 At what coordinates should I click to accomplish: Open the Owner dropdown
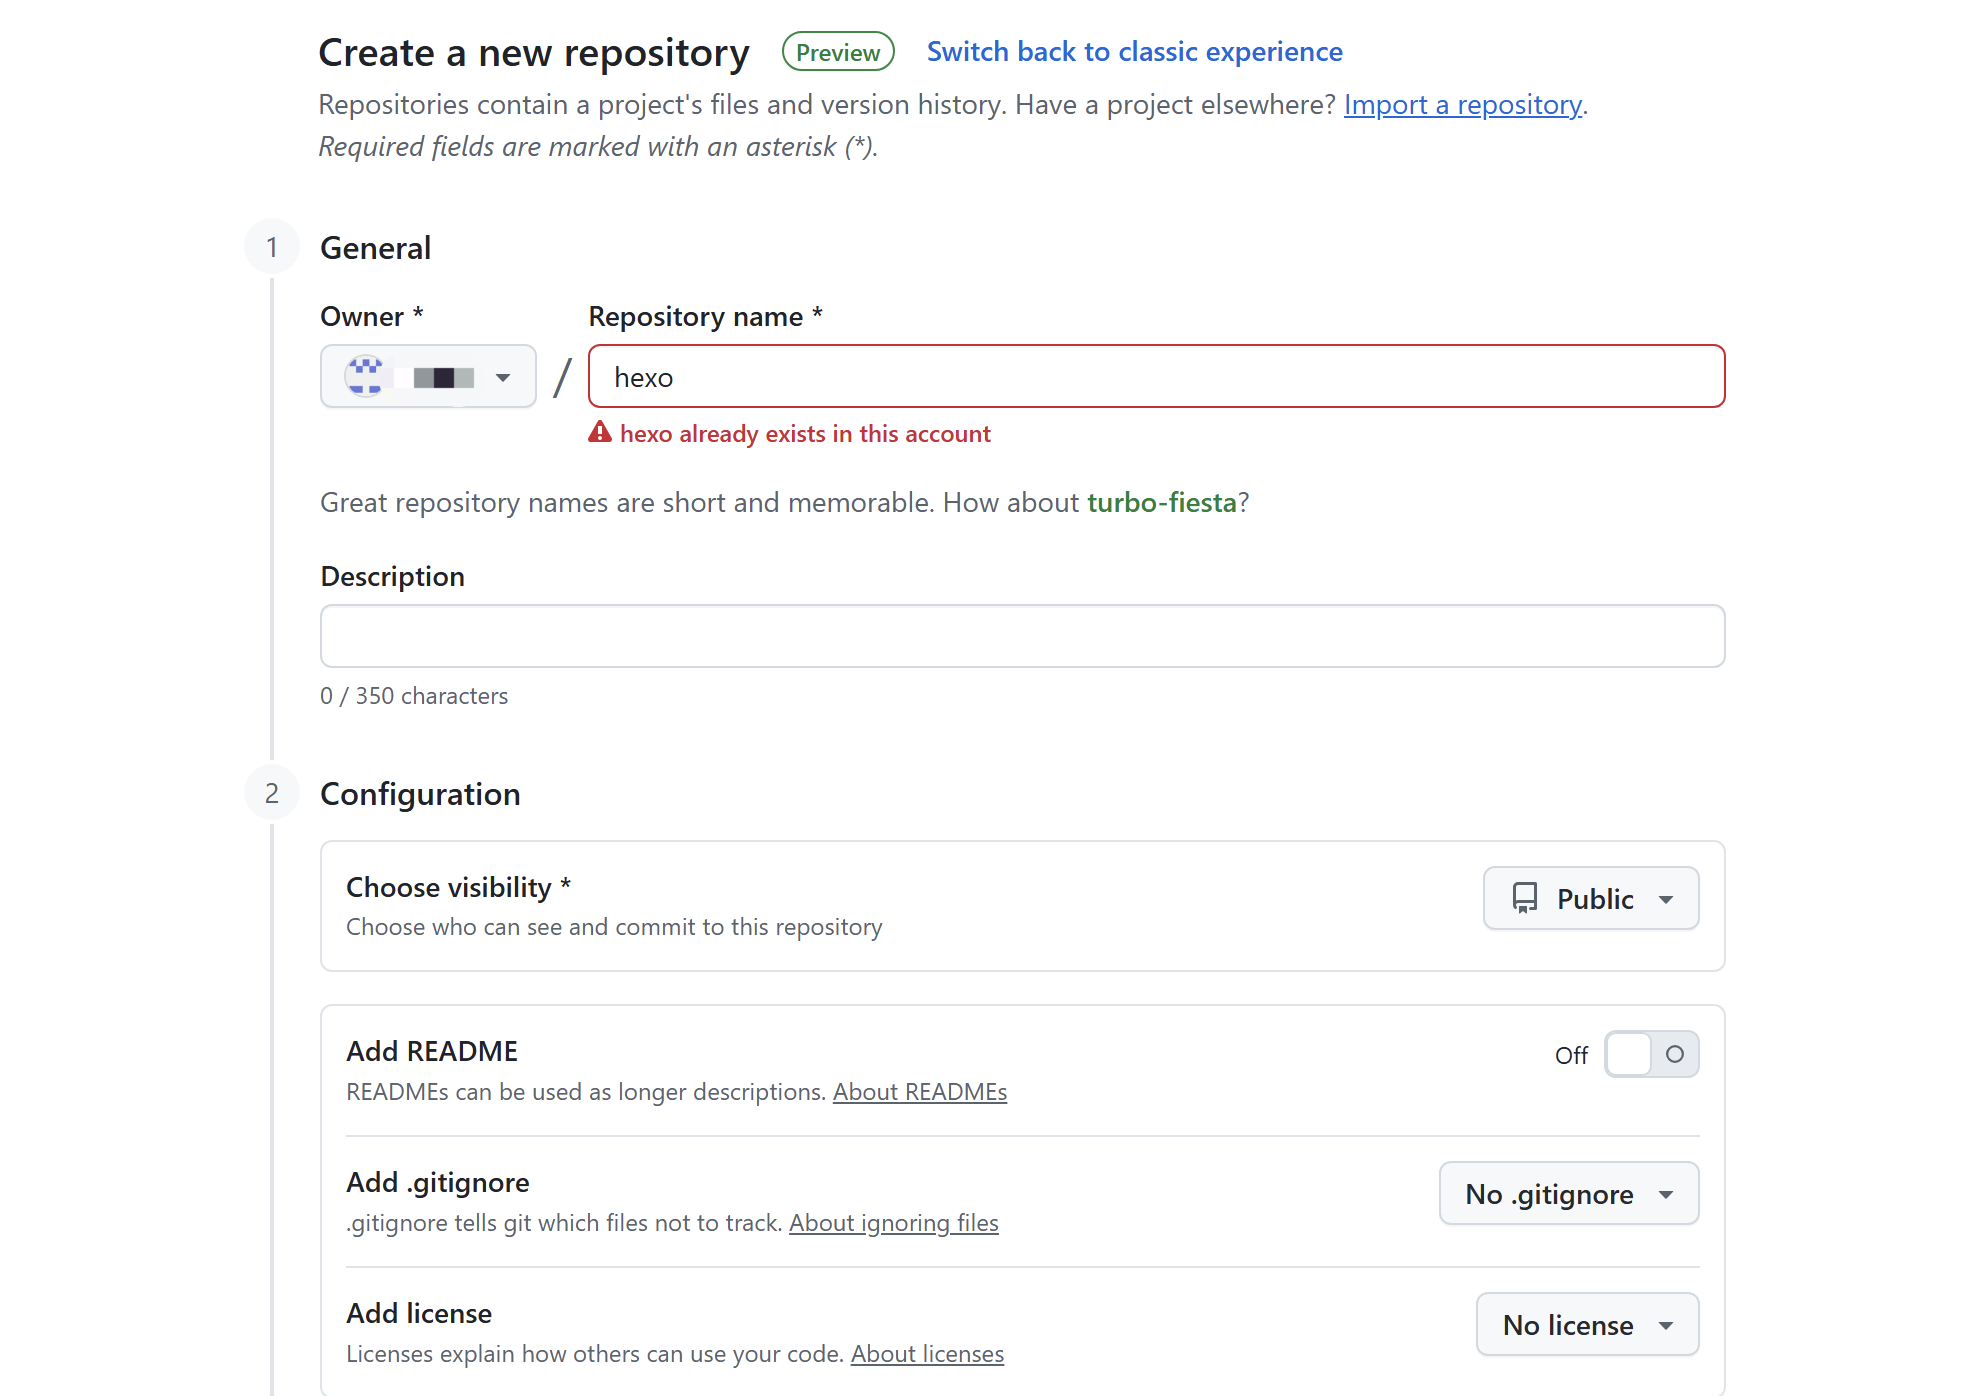coord(428,376)
